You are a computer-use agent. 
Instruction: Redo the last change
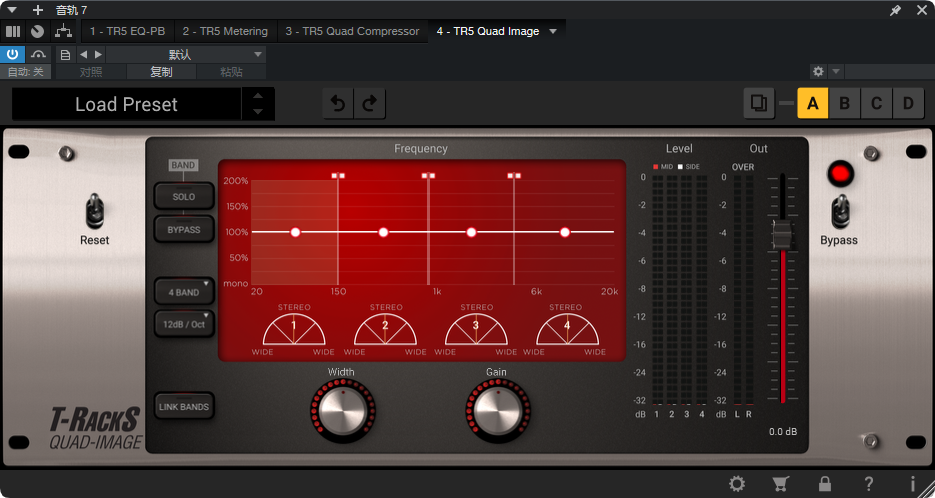coord(370,104)
